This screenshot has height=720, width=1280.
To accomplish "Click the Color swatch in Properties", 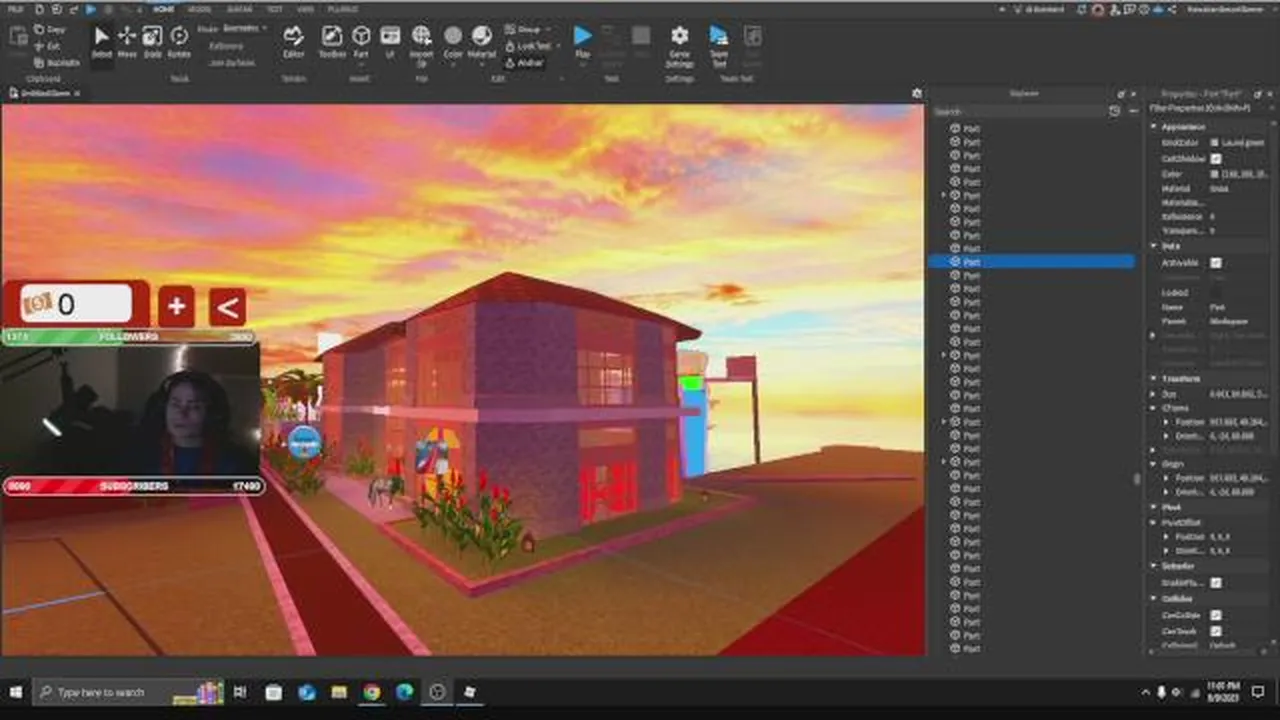I will [x=1214, y=174].
